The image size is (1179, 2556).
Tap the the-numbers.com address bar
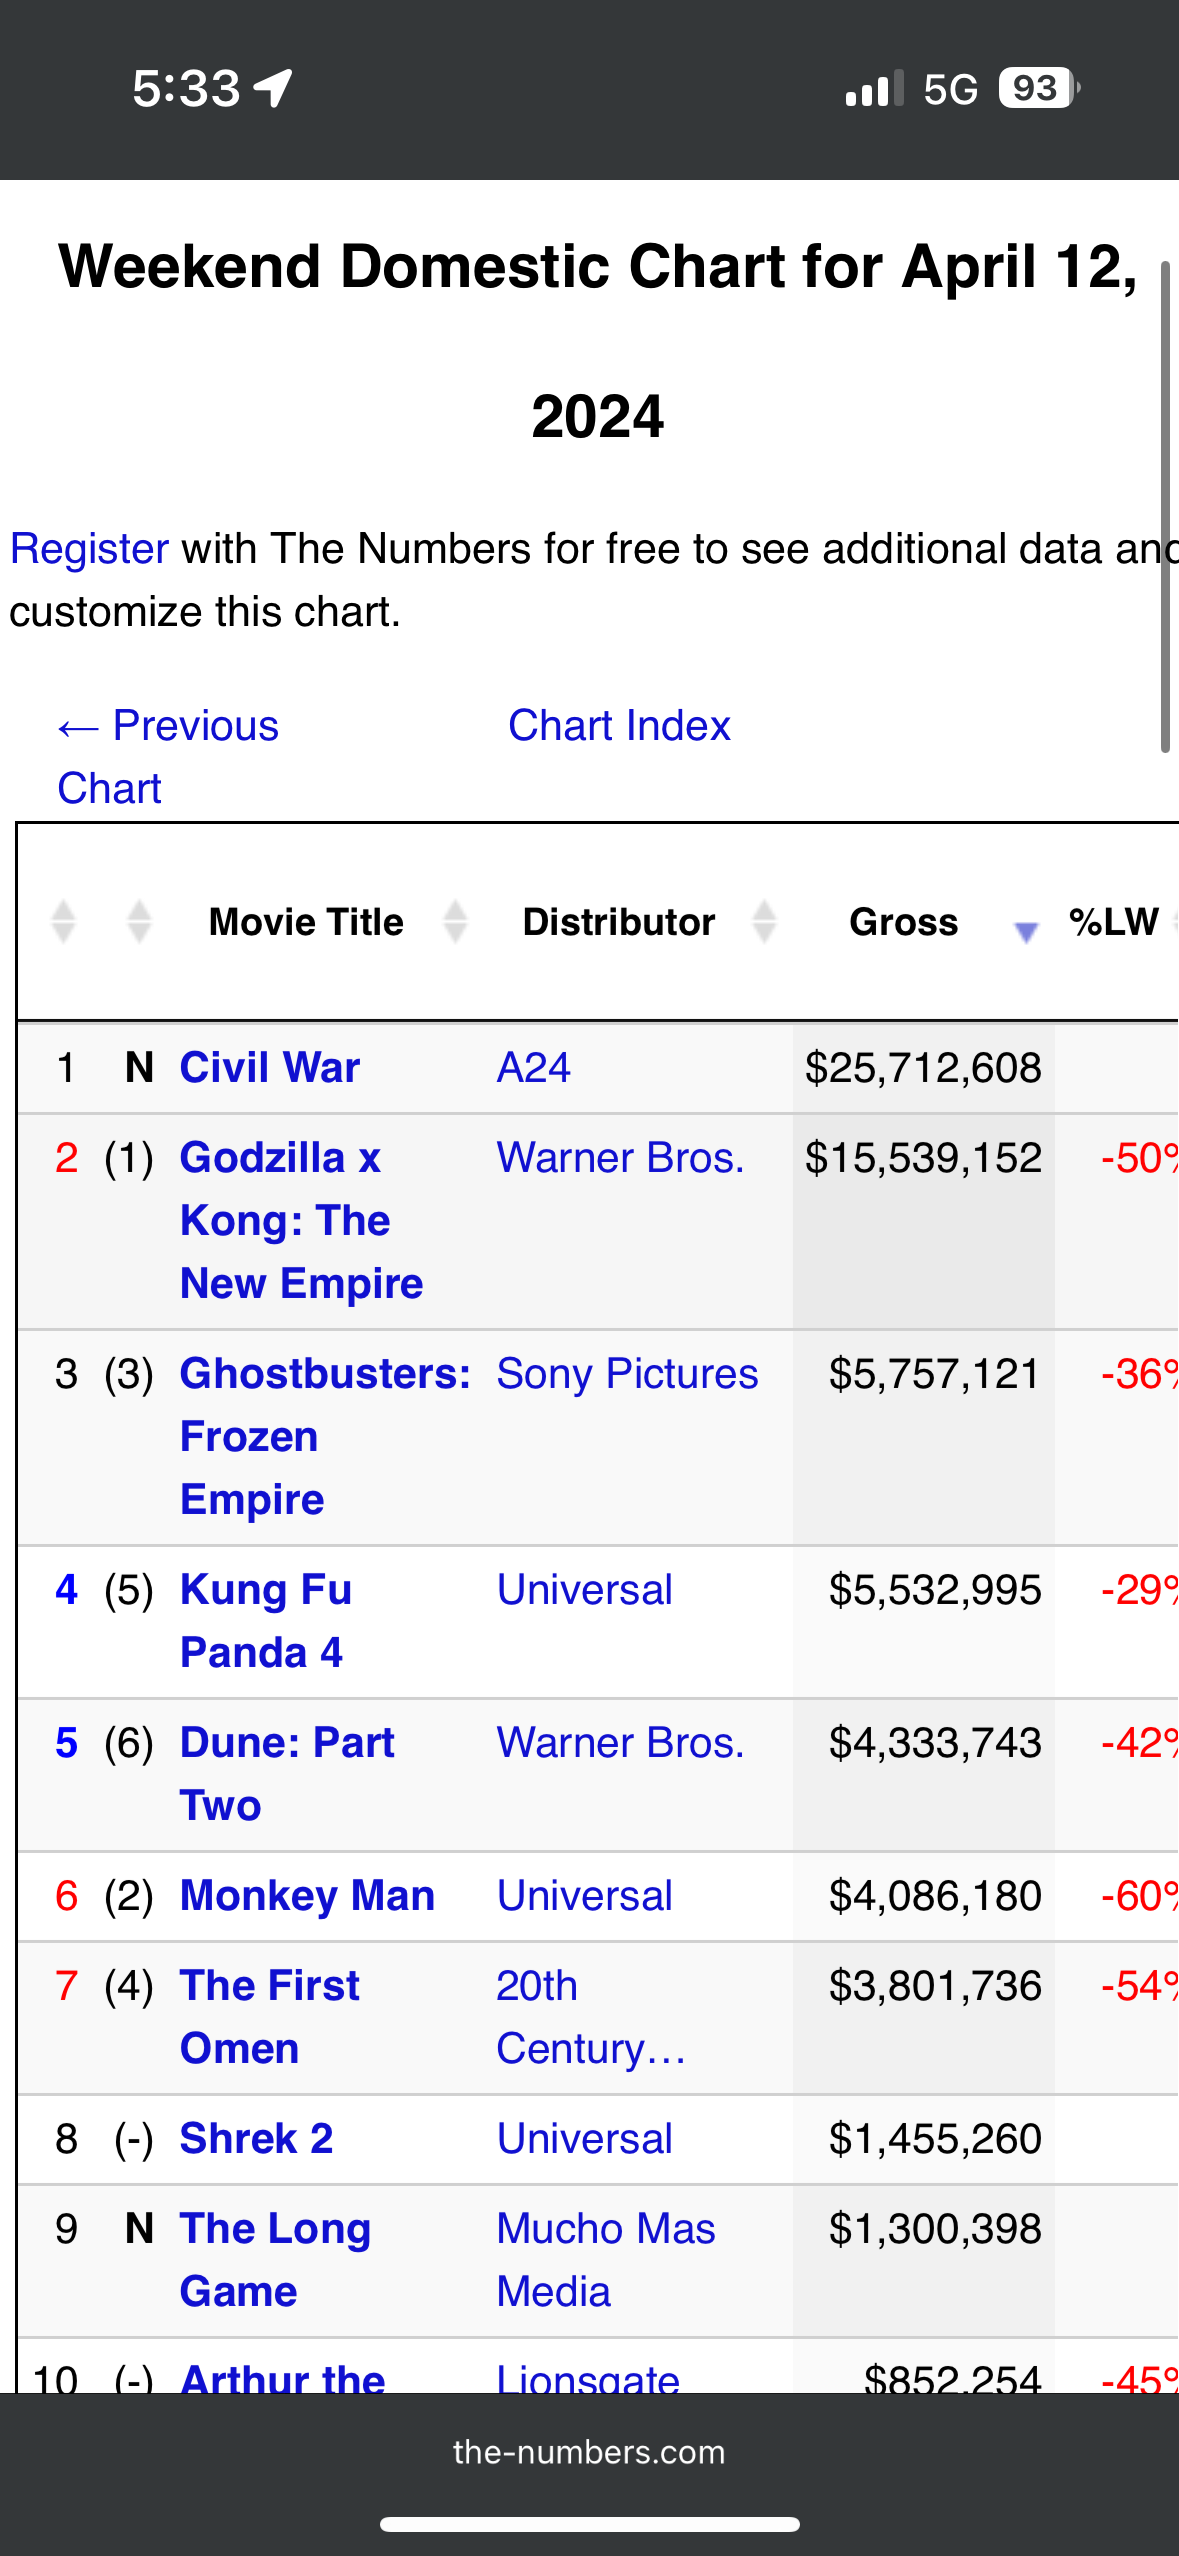(589, 2452)
